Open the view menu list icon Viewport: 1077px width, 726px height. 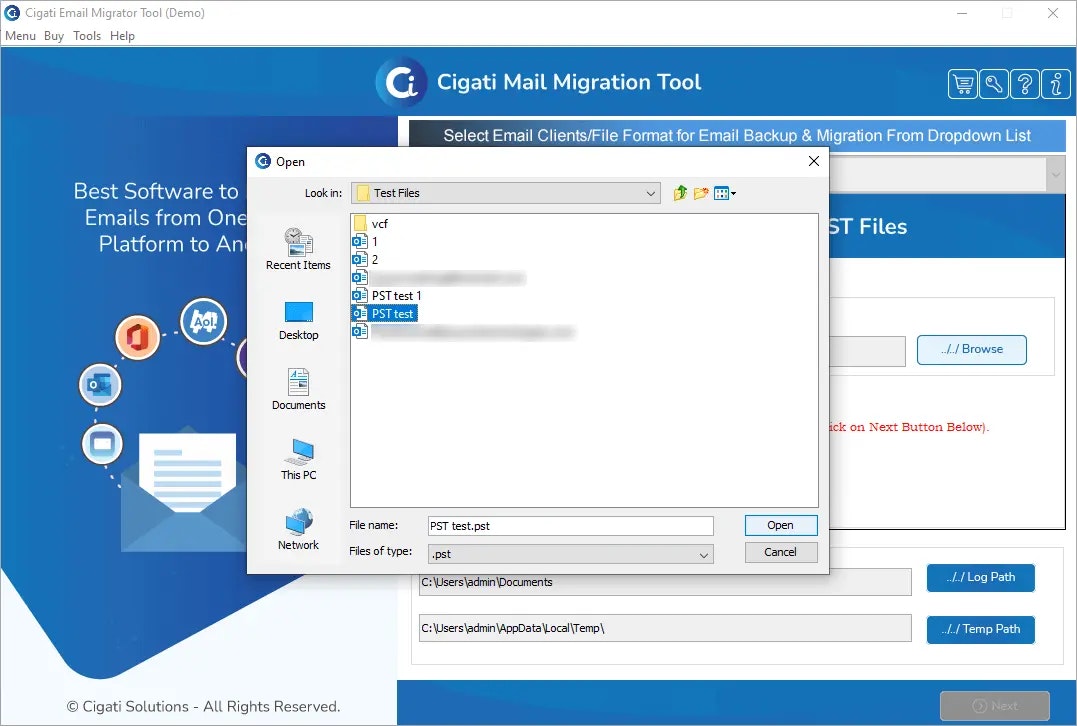click(x=725, y=193)
